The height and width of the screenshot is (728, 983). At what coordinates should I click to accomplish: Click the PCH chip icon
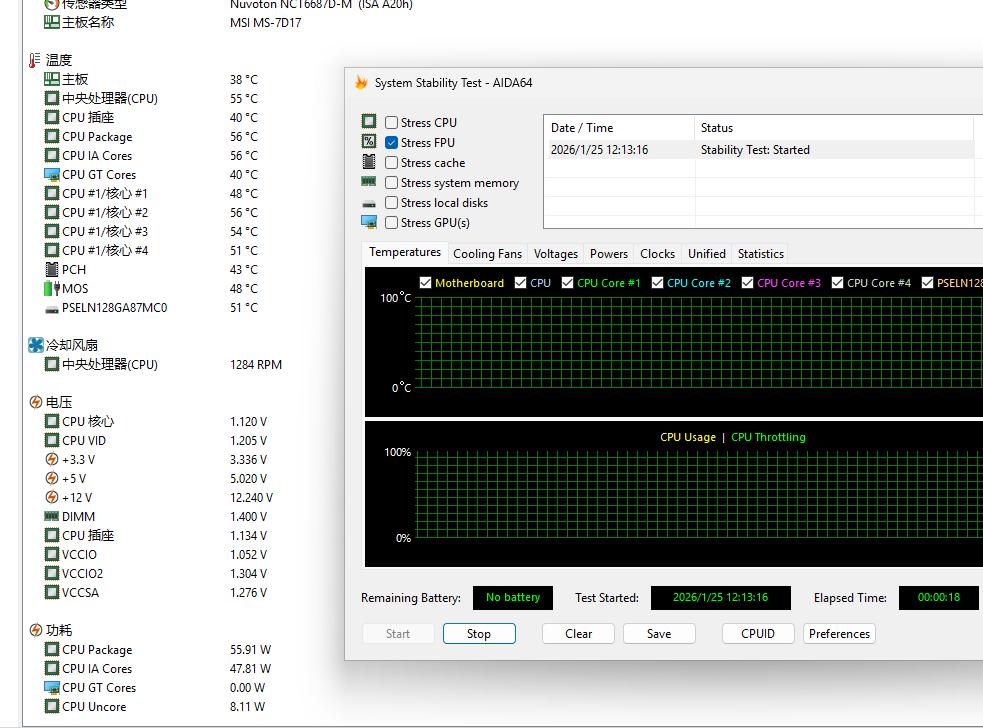(x=52, y=269)
